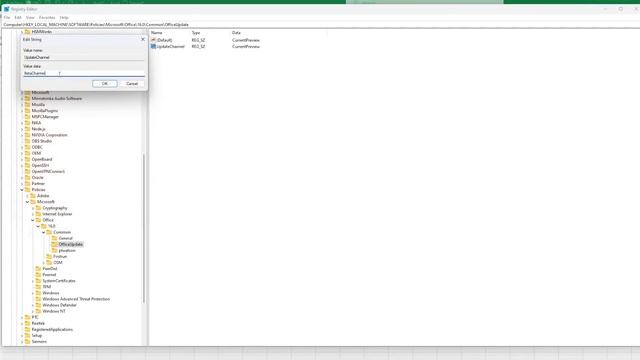Viewport: 640px width, 360px height.
Task: Click the ODBC folder icon
Action: [27, 147]
